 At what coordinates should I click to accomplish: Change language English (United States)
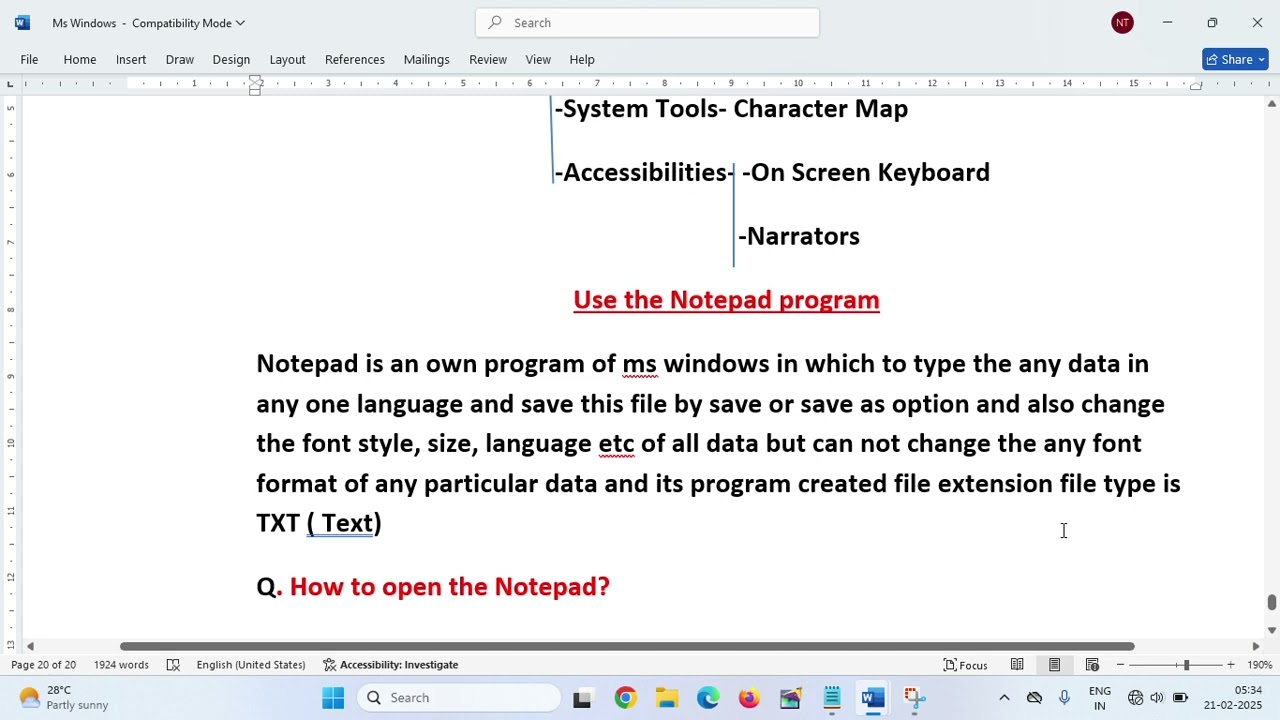pos(250,665)
